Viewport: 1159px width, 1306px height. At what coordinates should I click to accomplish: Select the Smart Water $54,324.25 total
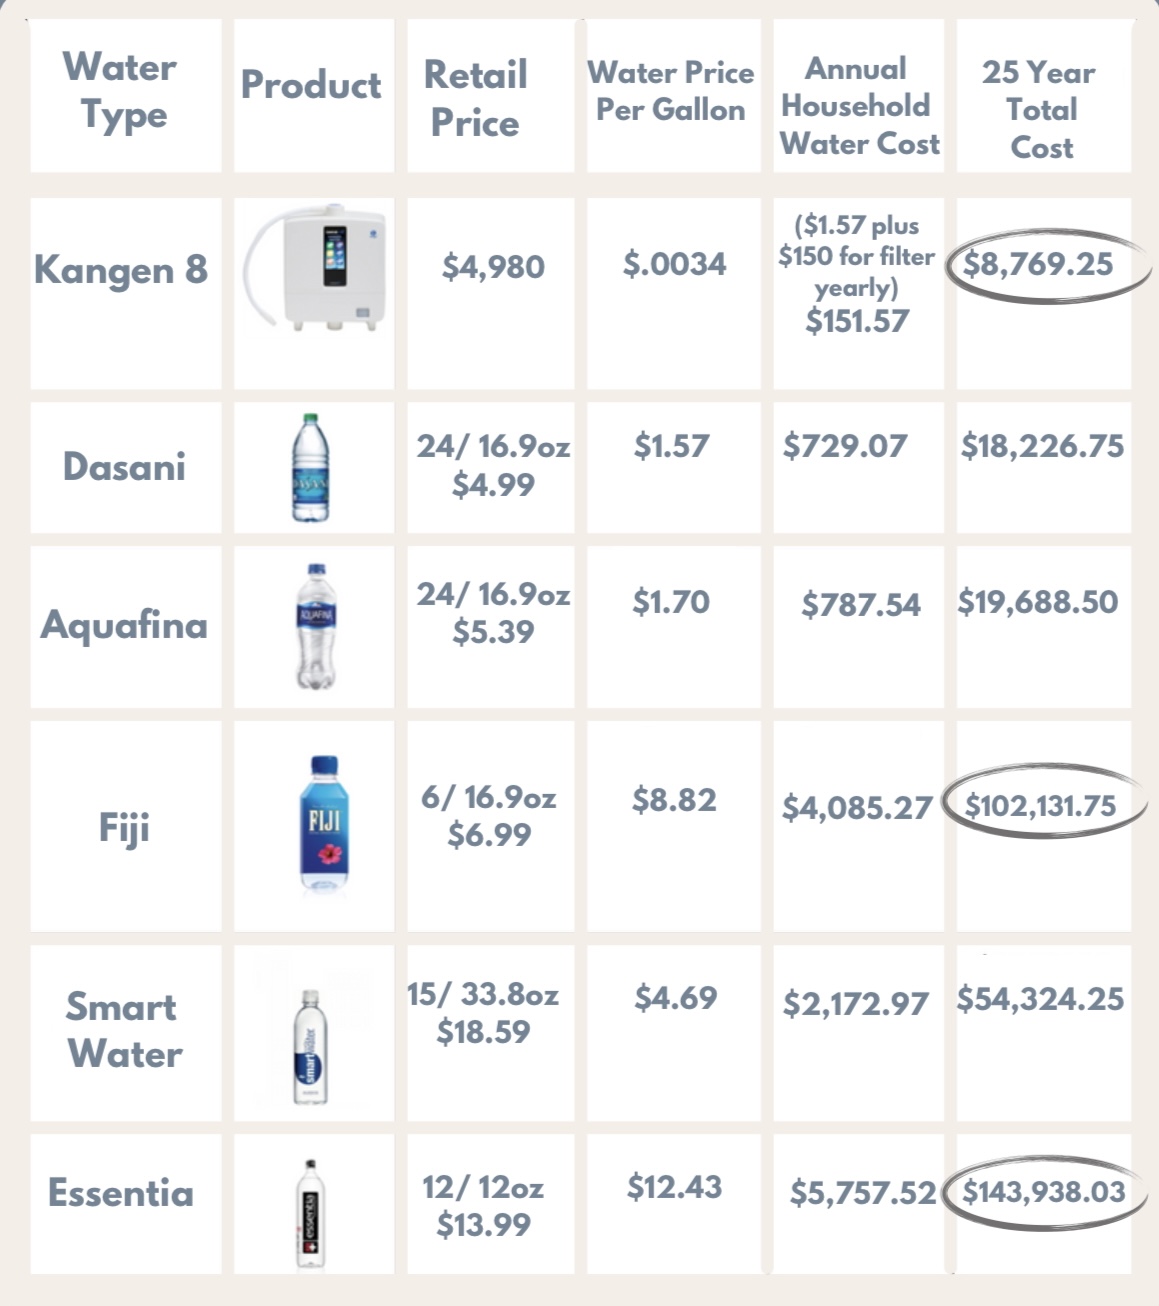point(1040,999)
